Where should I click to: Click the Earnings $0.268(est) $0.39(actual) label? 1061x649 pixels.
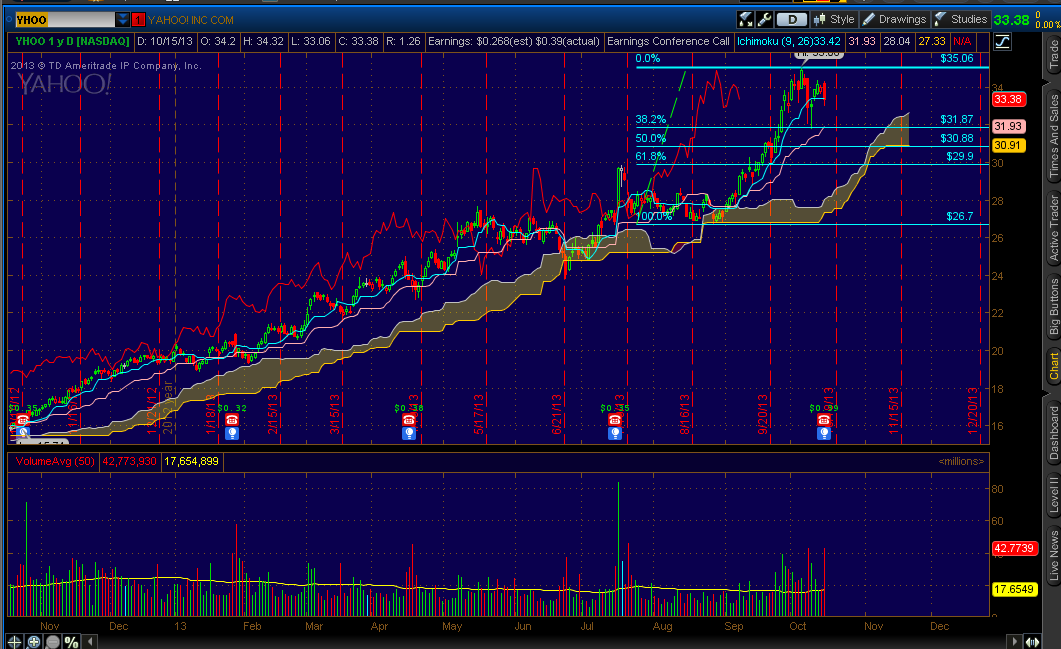514,41
